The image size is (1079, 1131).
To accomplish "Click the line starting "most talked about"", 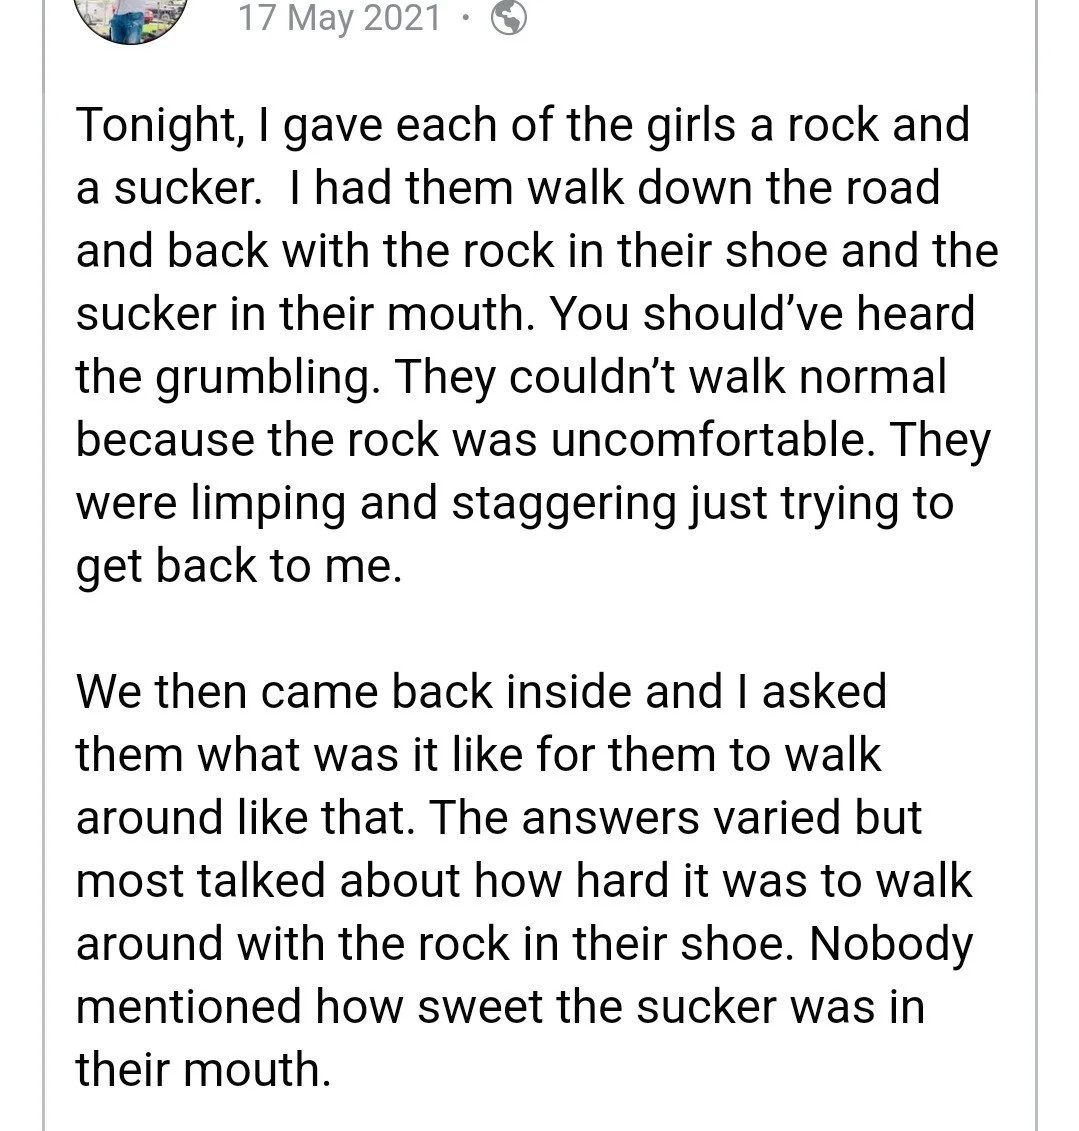I will [x=524, y=881].
